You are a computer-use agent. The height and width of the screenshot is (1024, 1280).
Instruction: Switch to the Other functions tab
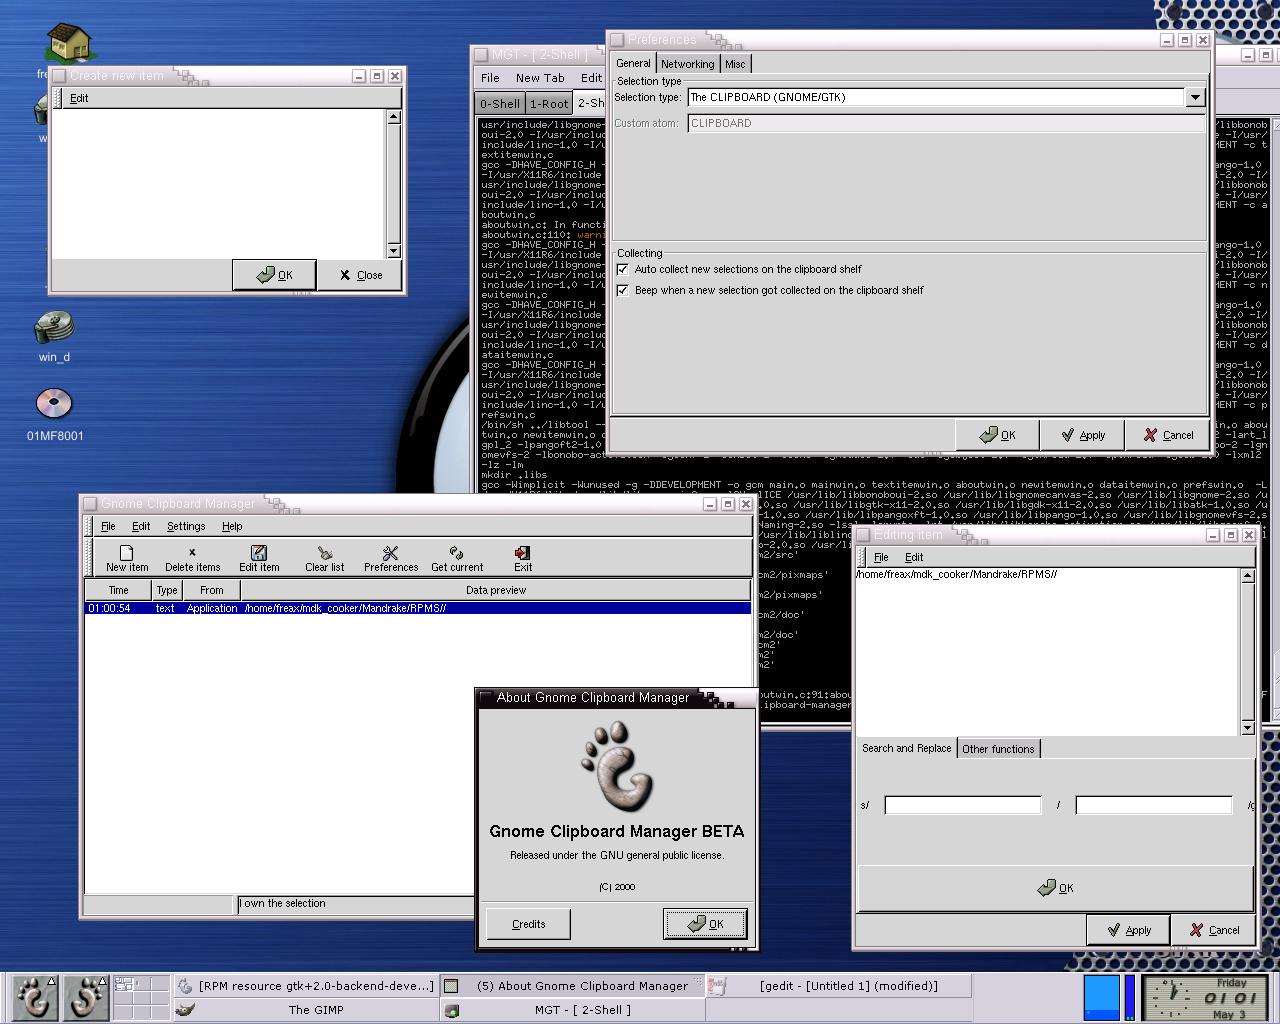click(x=998, y=748)
